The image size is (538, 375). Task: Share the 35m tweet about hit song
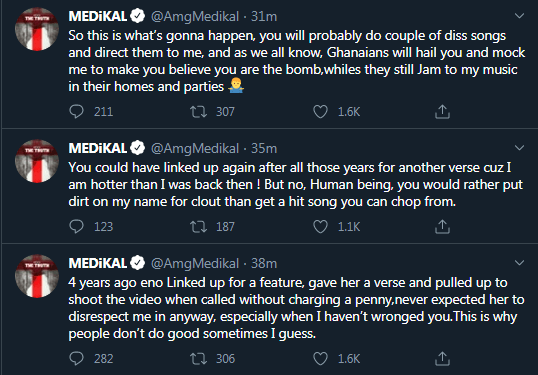[442, 226]
